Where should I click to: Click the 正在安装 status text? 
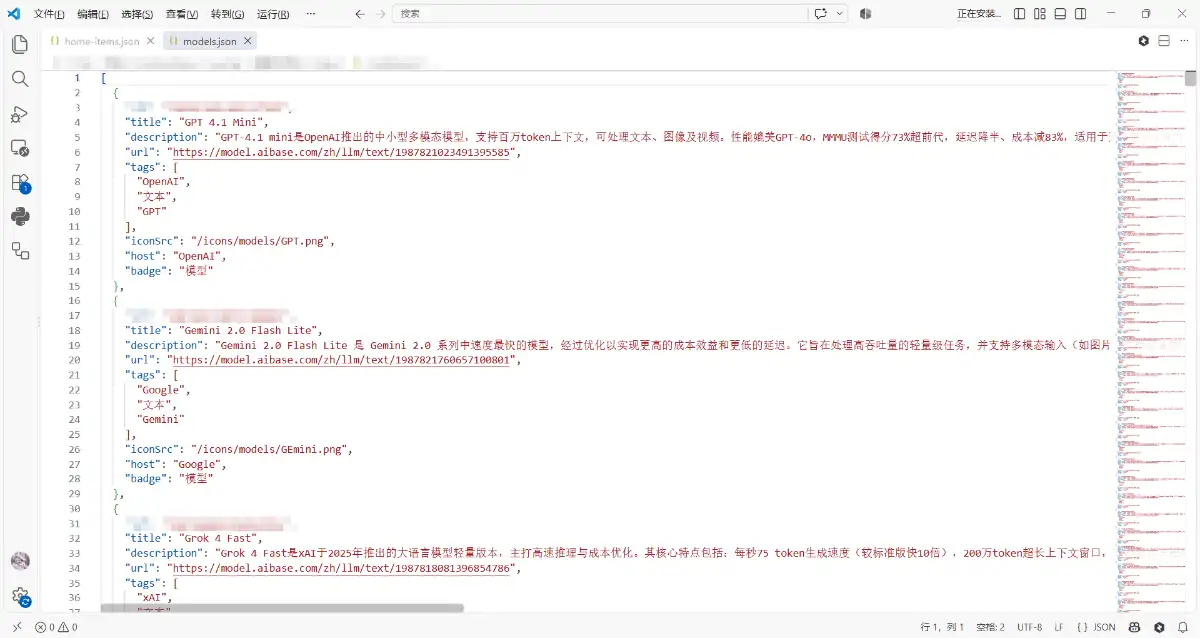978,14
